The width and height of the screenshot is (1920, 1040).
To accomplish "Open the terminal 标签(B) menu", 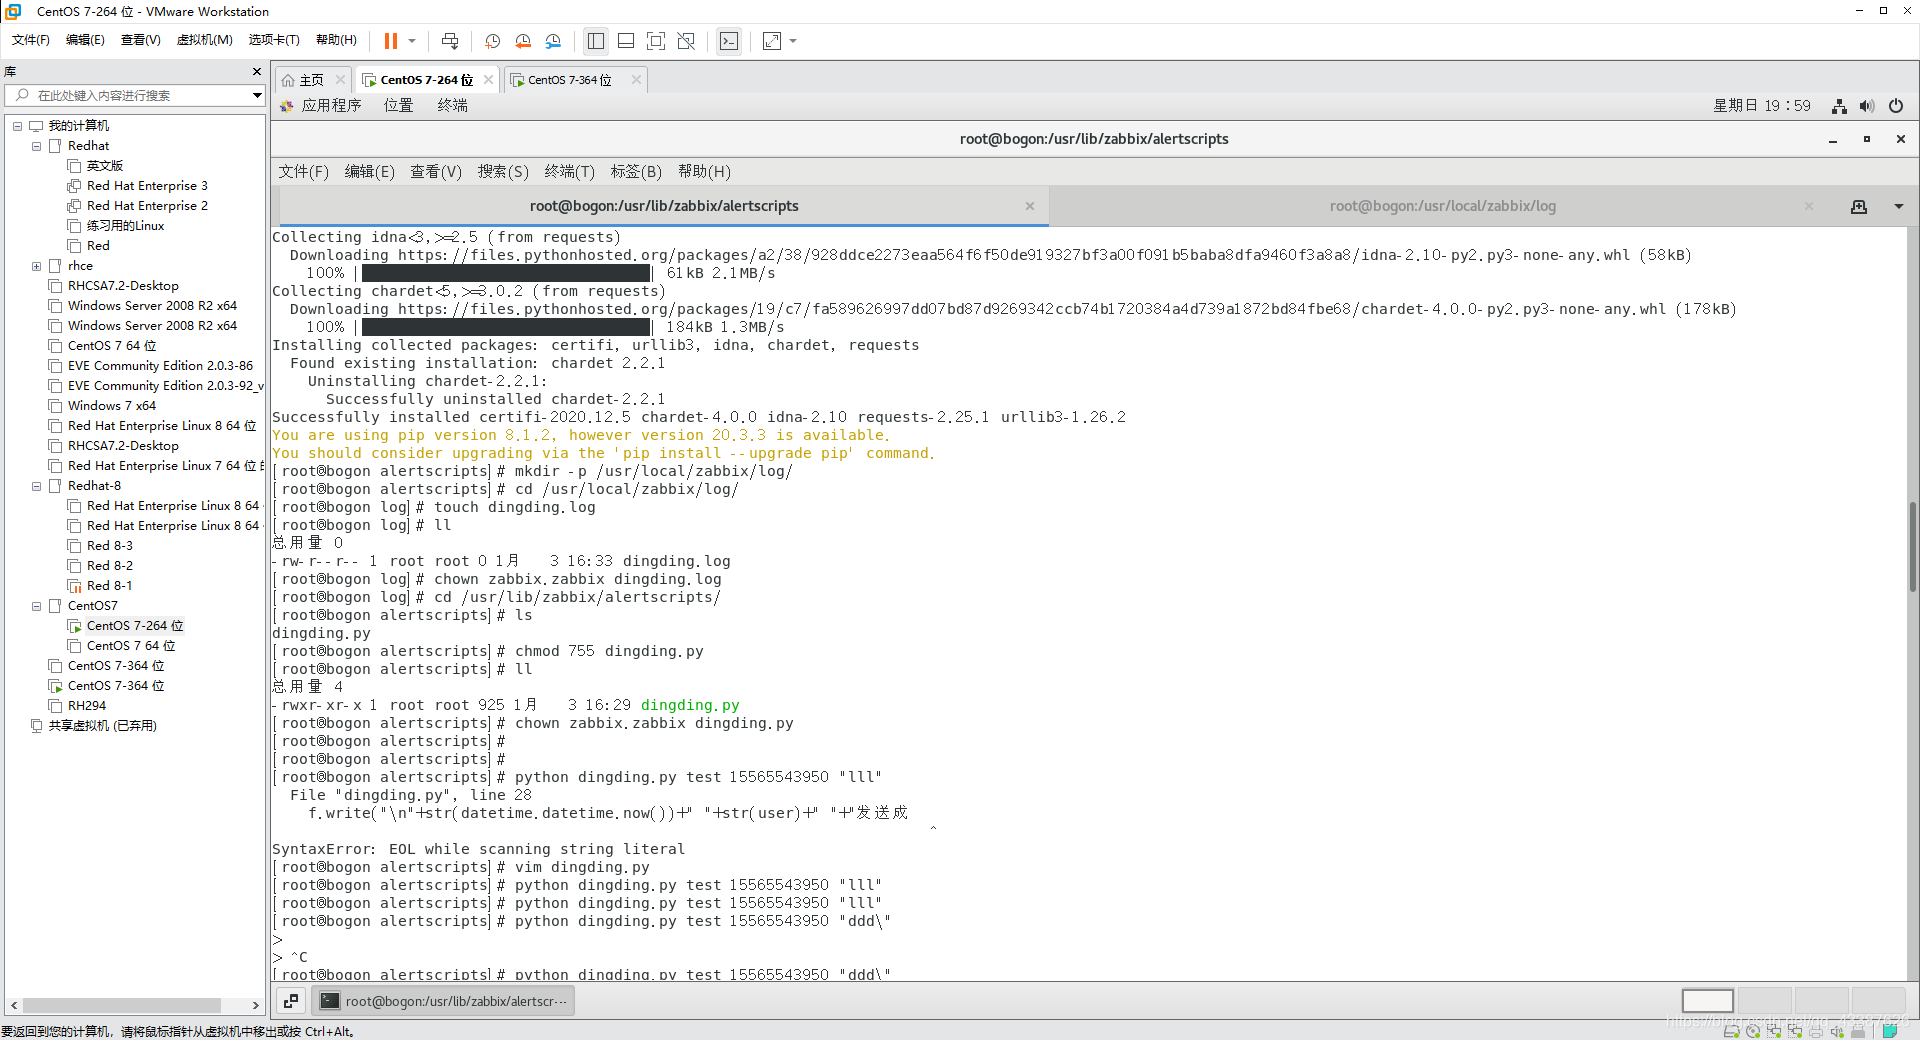I will coord(636,172).
